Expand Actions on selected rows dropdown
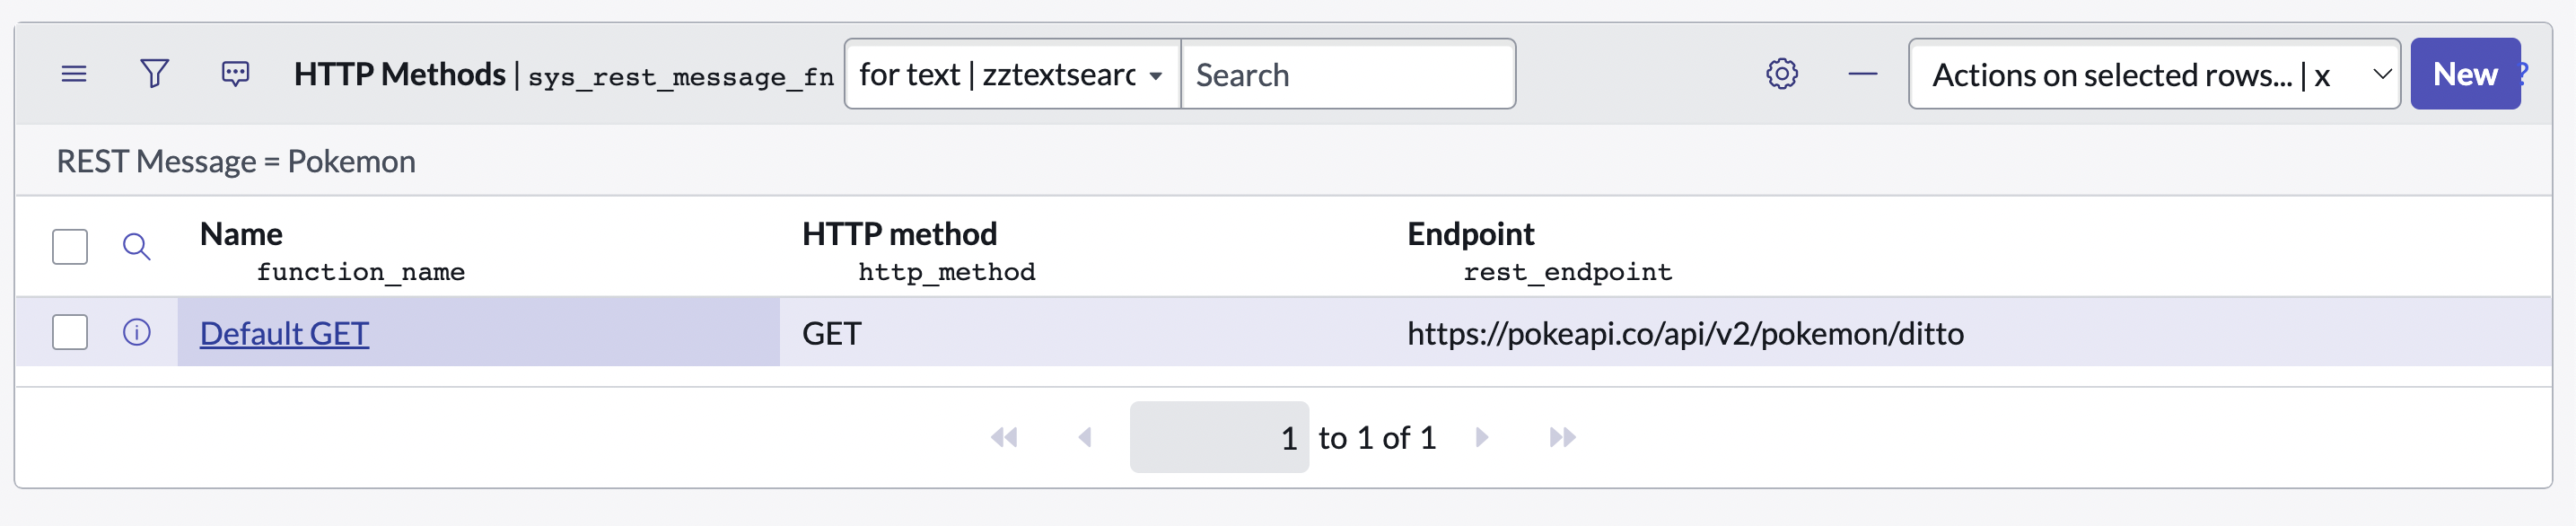 coord(2153,74)
